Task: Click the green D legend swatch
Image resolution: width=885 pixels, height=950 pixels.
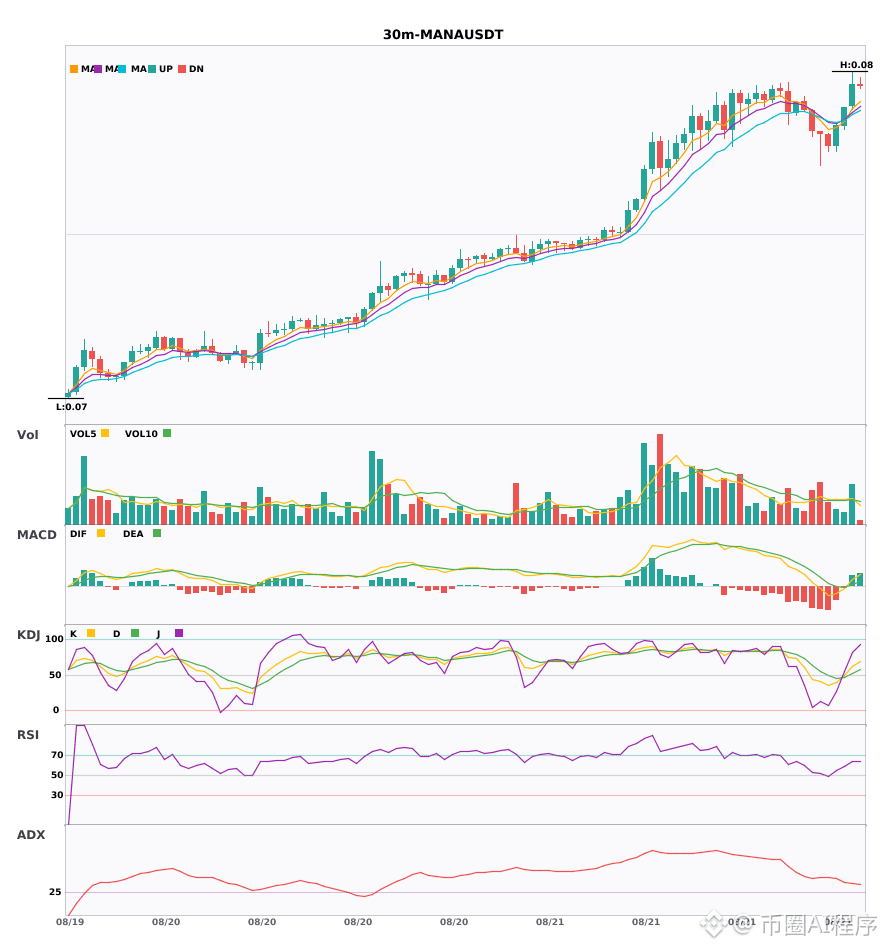Action: point(135,633)
